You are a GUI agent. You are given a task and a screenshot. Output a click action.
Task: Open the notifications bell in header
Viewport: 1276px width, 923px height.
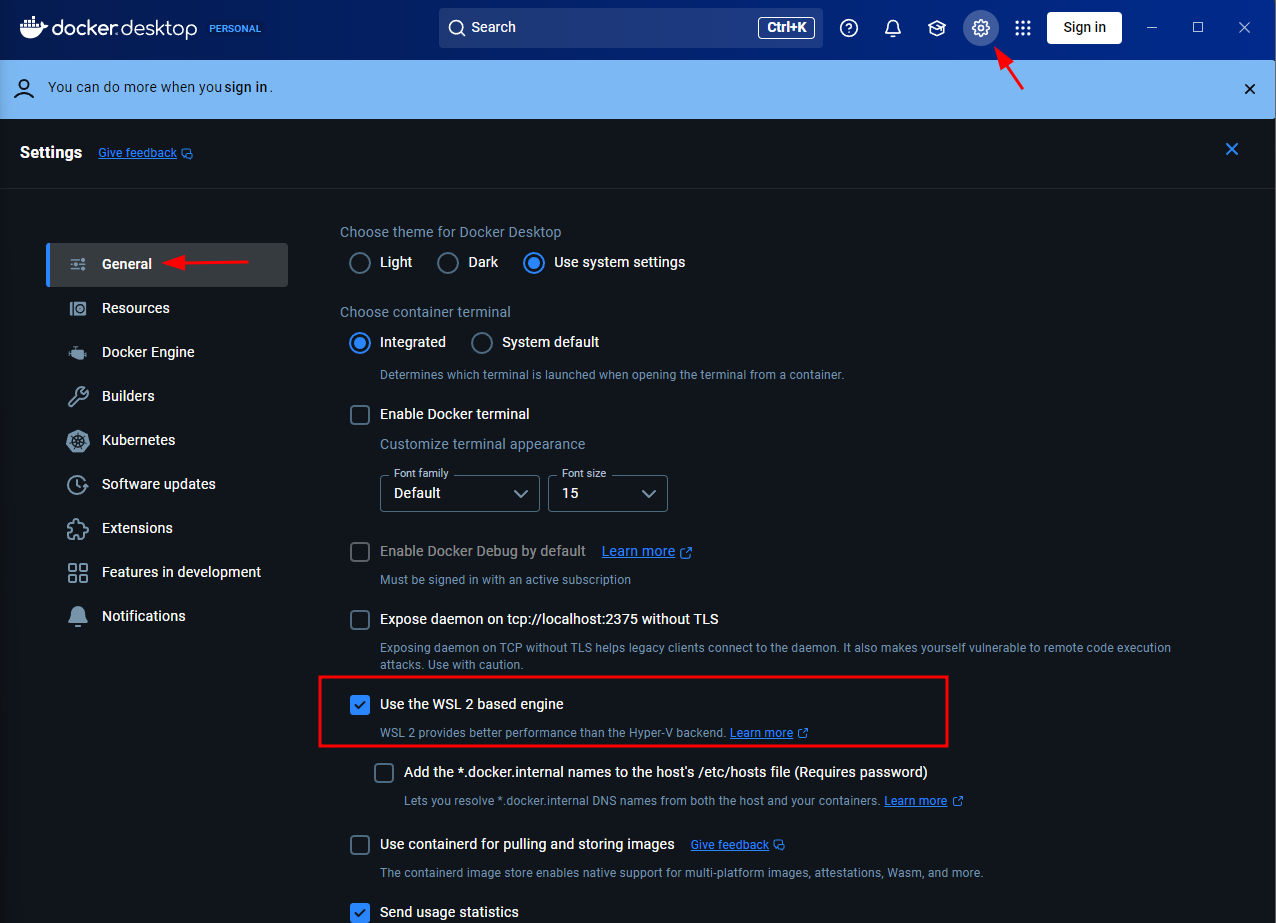pos(893,28)
